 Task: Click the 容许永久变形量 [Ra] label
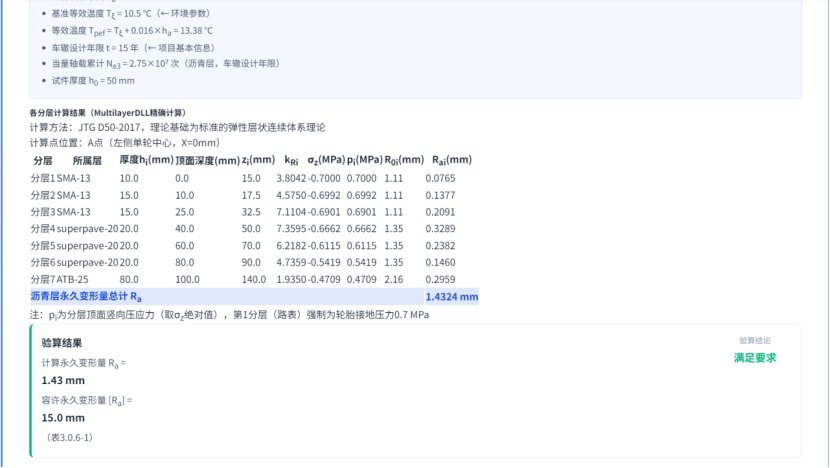point(87,401)
